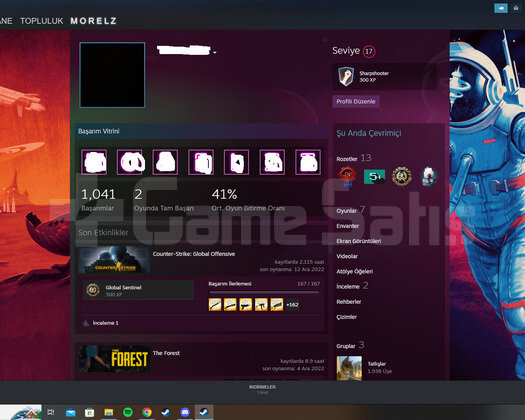Click the gold medal badge under Rozetler

pyautogui.click(x=401, y=176)
